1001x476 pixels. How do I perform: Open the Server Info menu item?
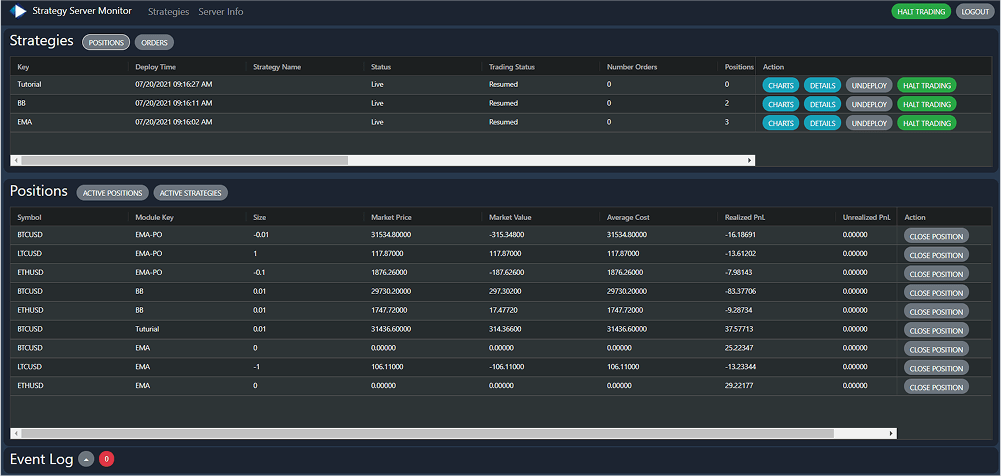coord(220,12)
